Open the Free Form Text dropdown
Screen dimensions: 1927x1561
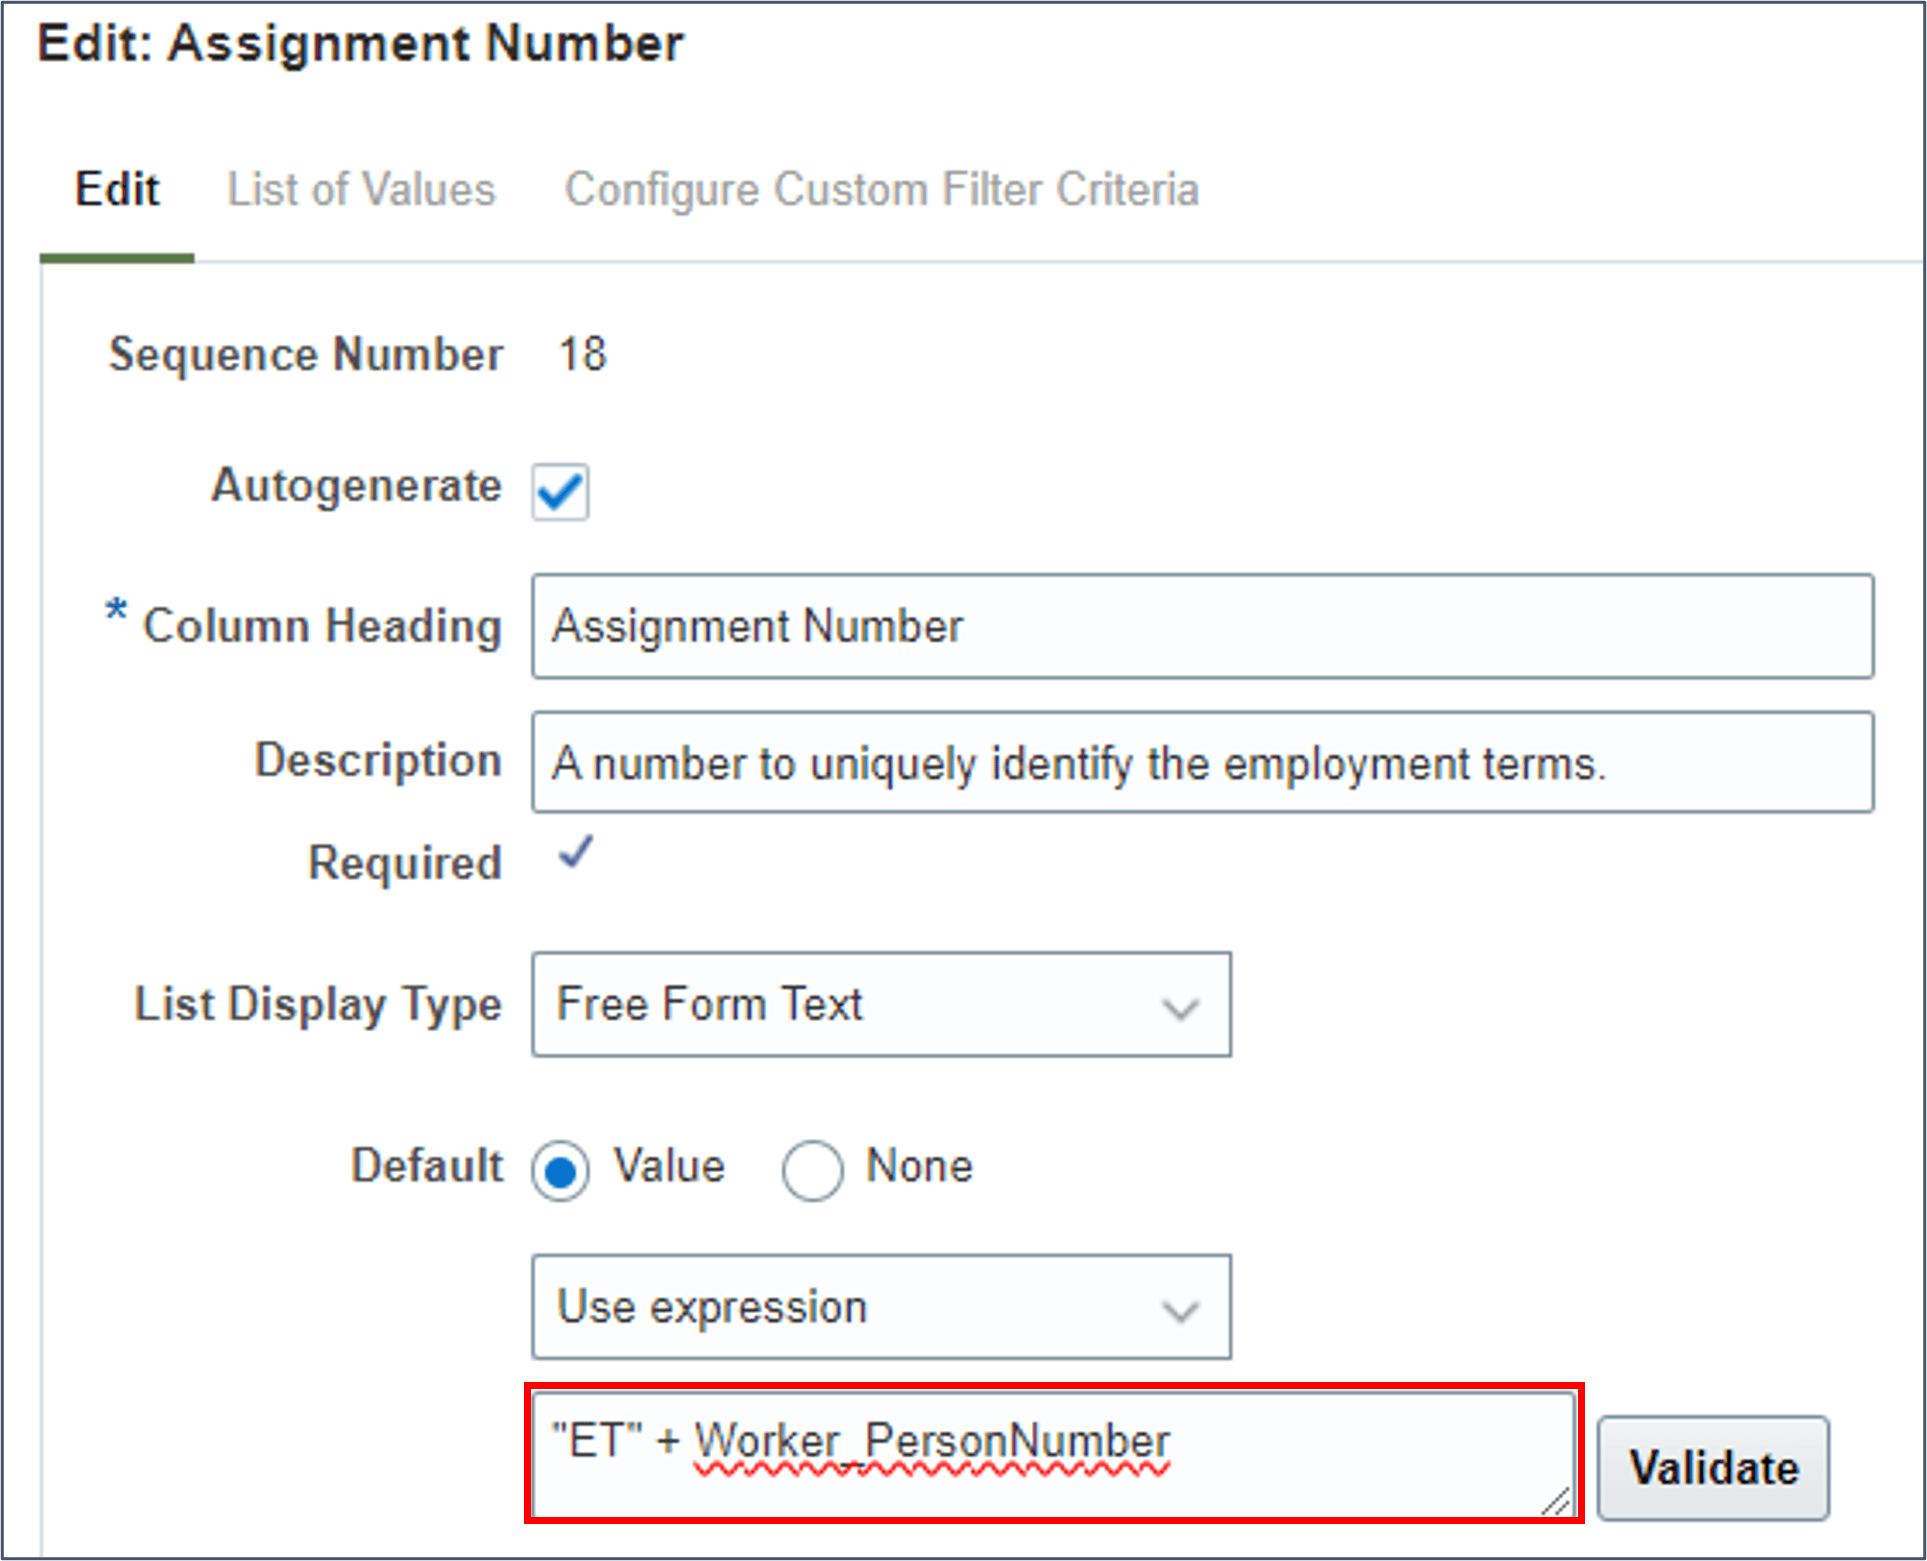pyautogui.click(x=880, y=1005)
